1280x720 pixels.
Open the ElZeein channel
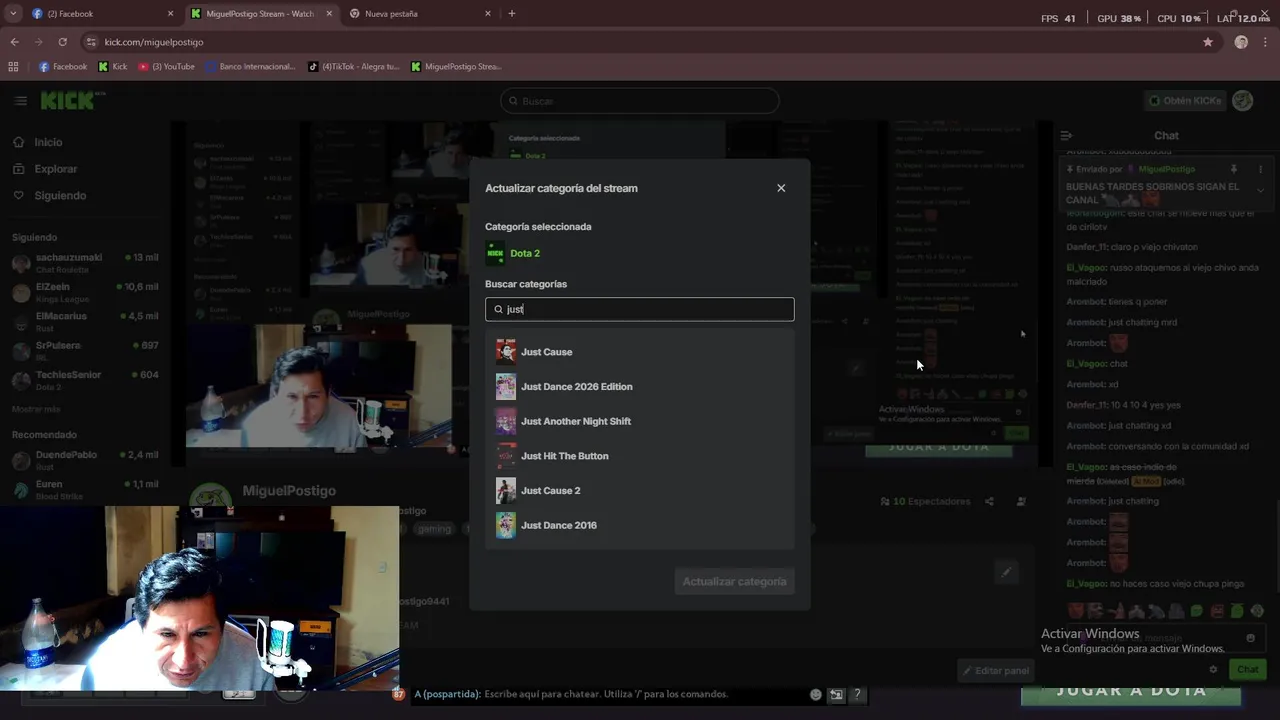84,292
